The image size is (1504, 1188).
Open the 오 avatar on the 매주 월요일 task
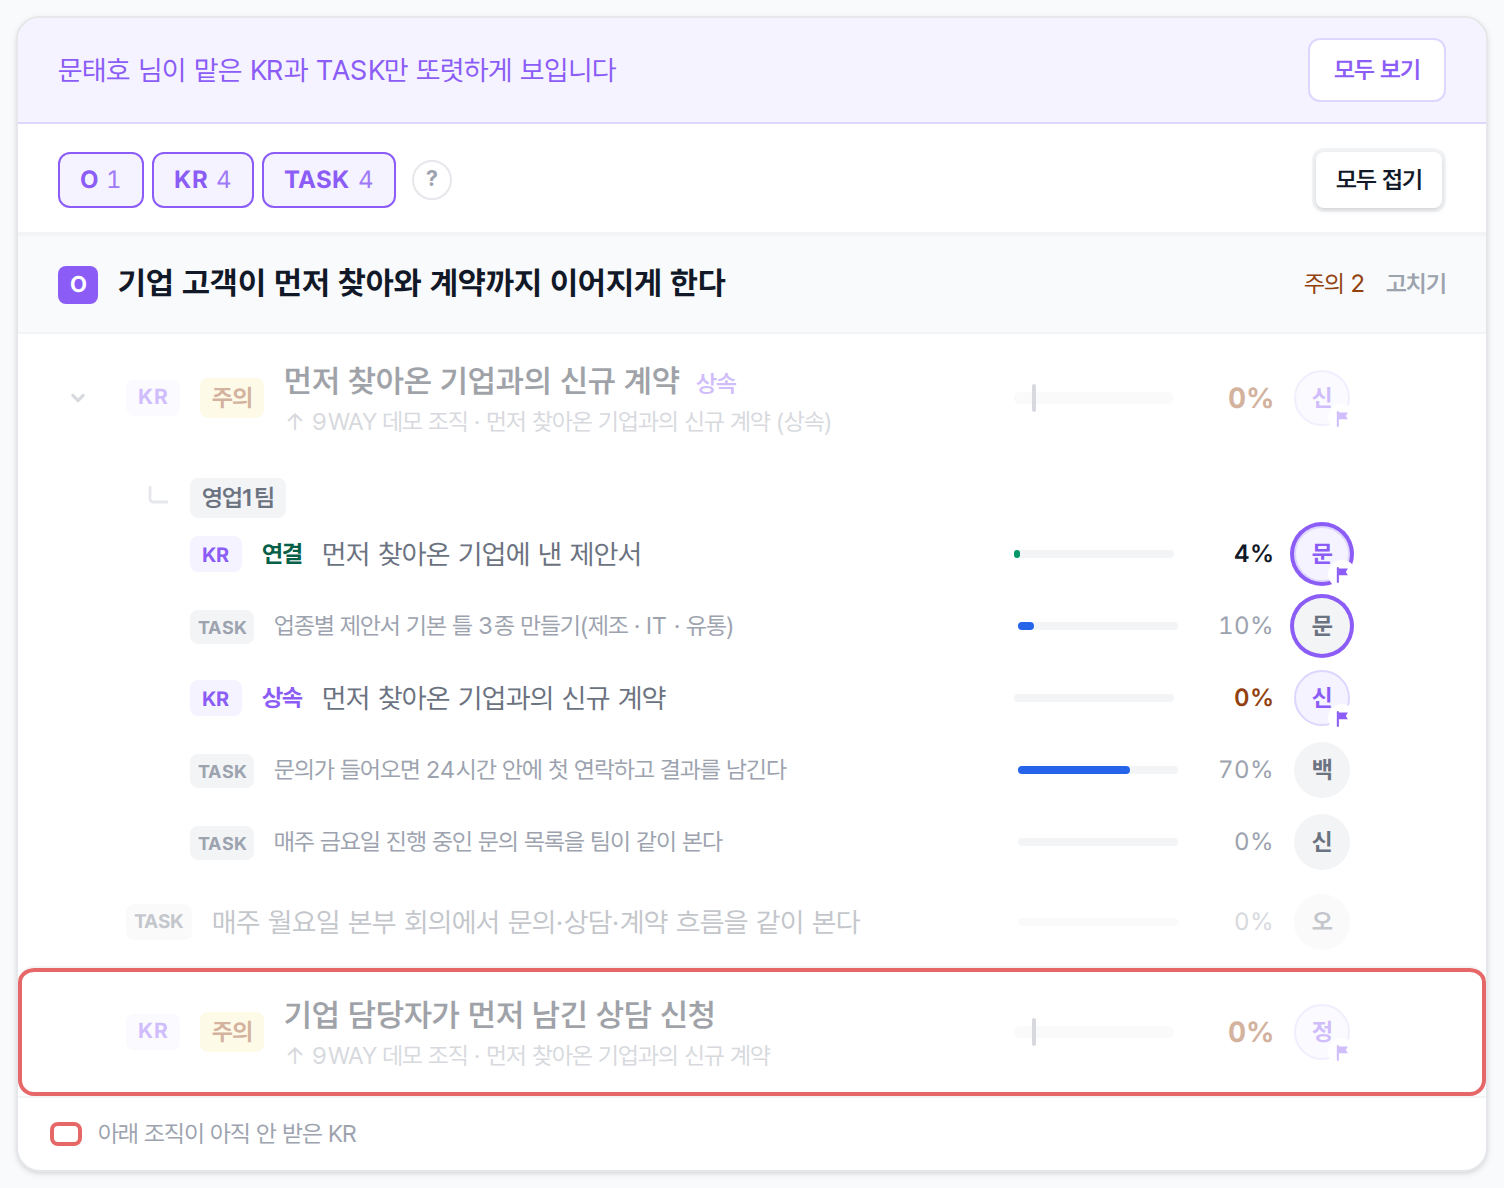point(1322,922)
